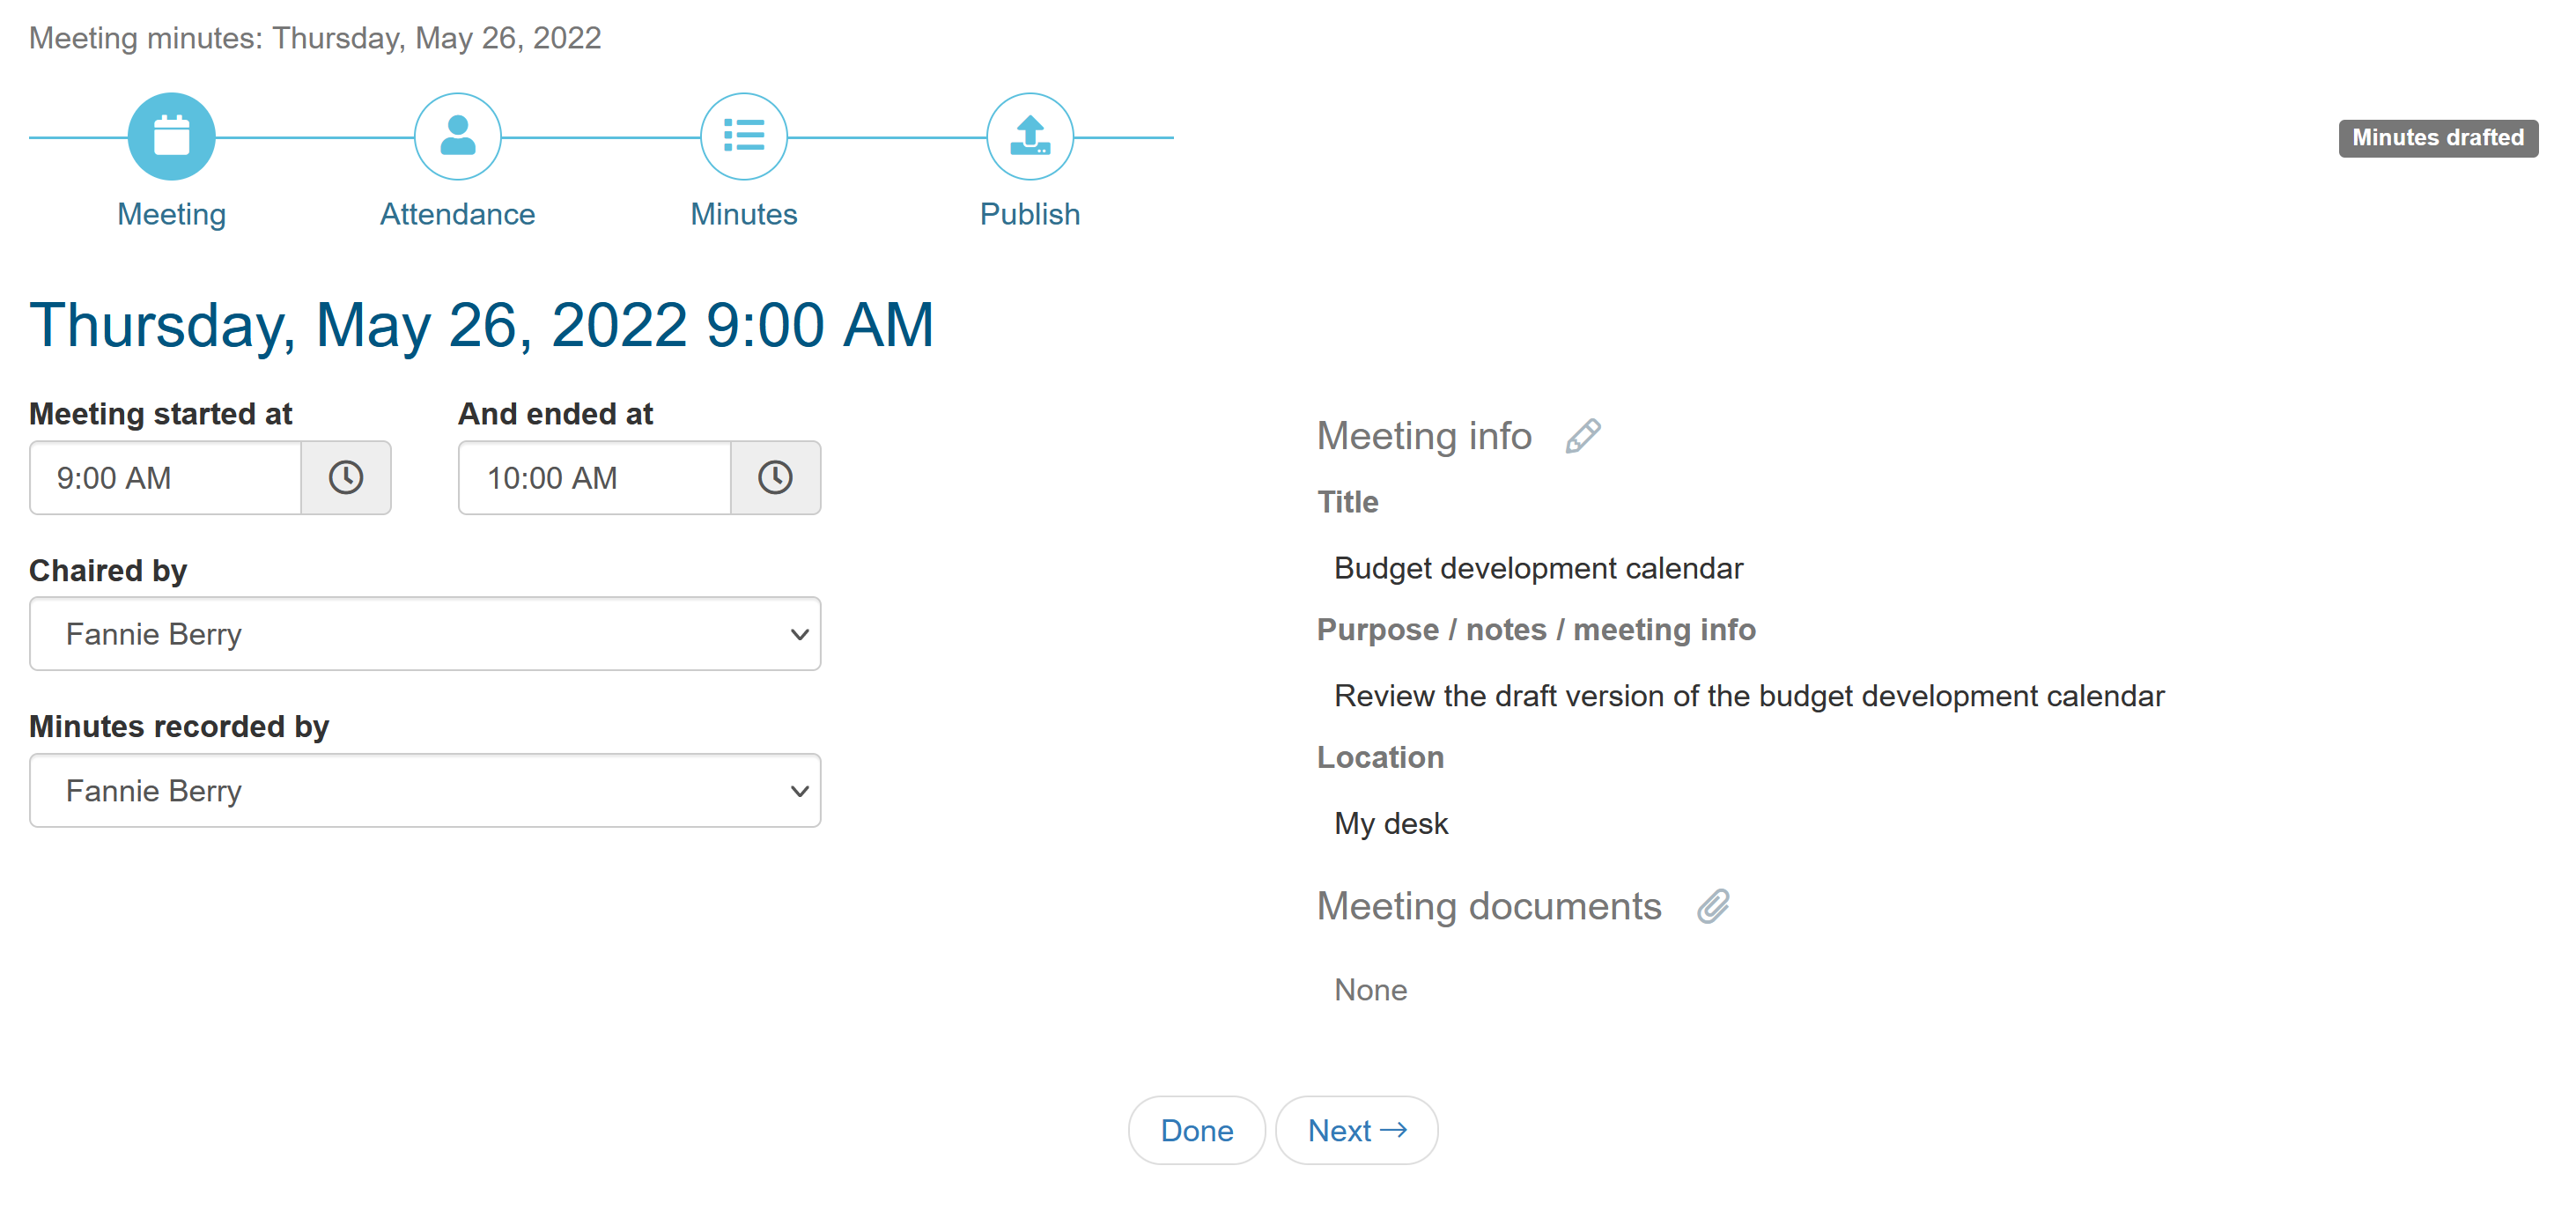Click the Publish step label

tap(1029, 214)
